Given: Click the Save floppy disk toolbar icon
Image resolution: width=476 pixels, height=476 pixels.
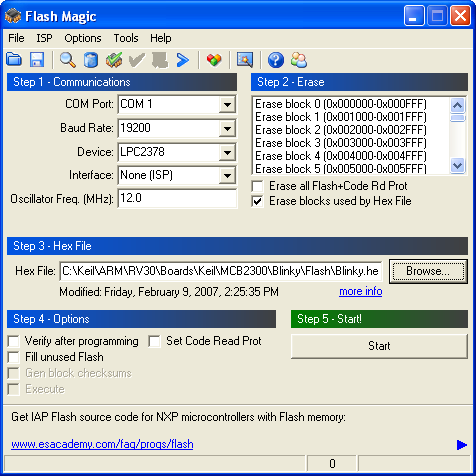Looking at the screenshot, I should coord(37,60).
